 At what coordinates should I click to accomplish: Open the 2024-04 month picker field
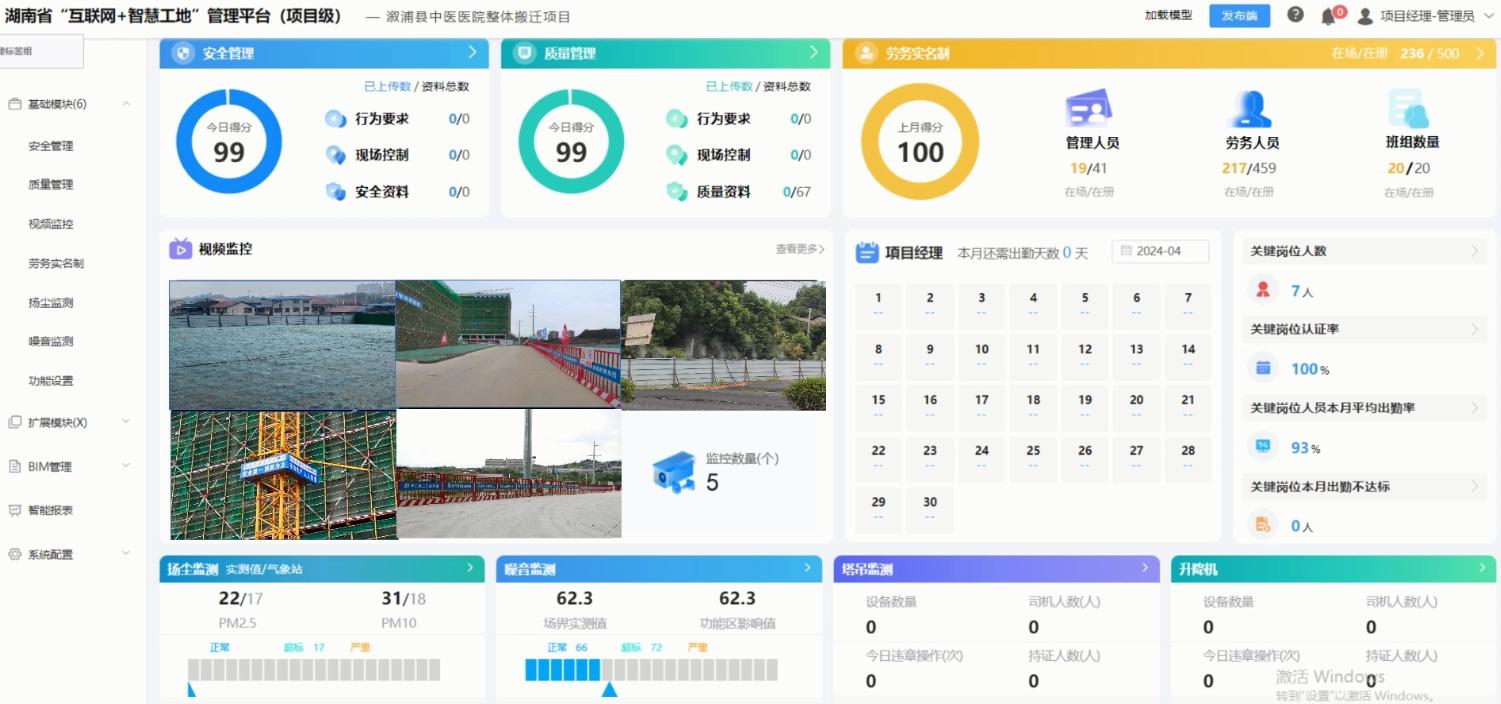[1160, 251]
